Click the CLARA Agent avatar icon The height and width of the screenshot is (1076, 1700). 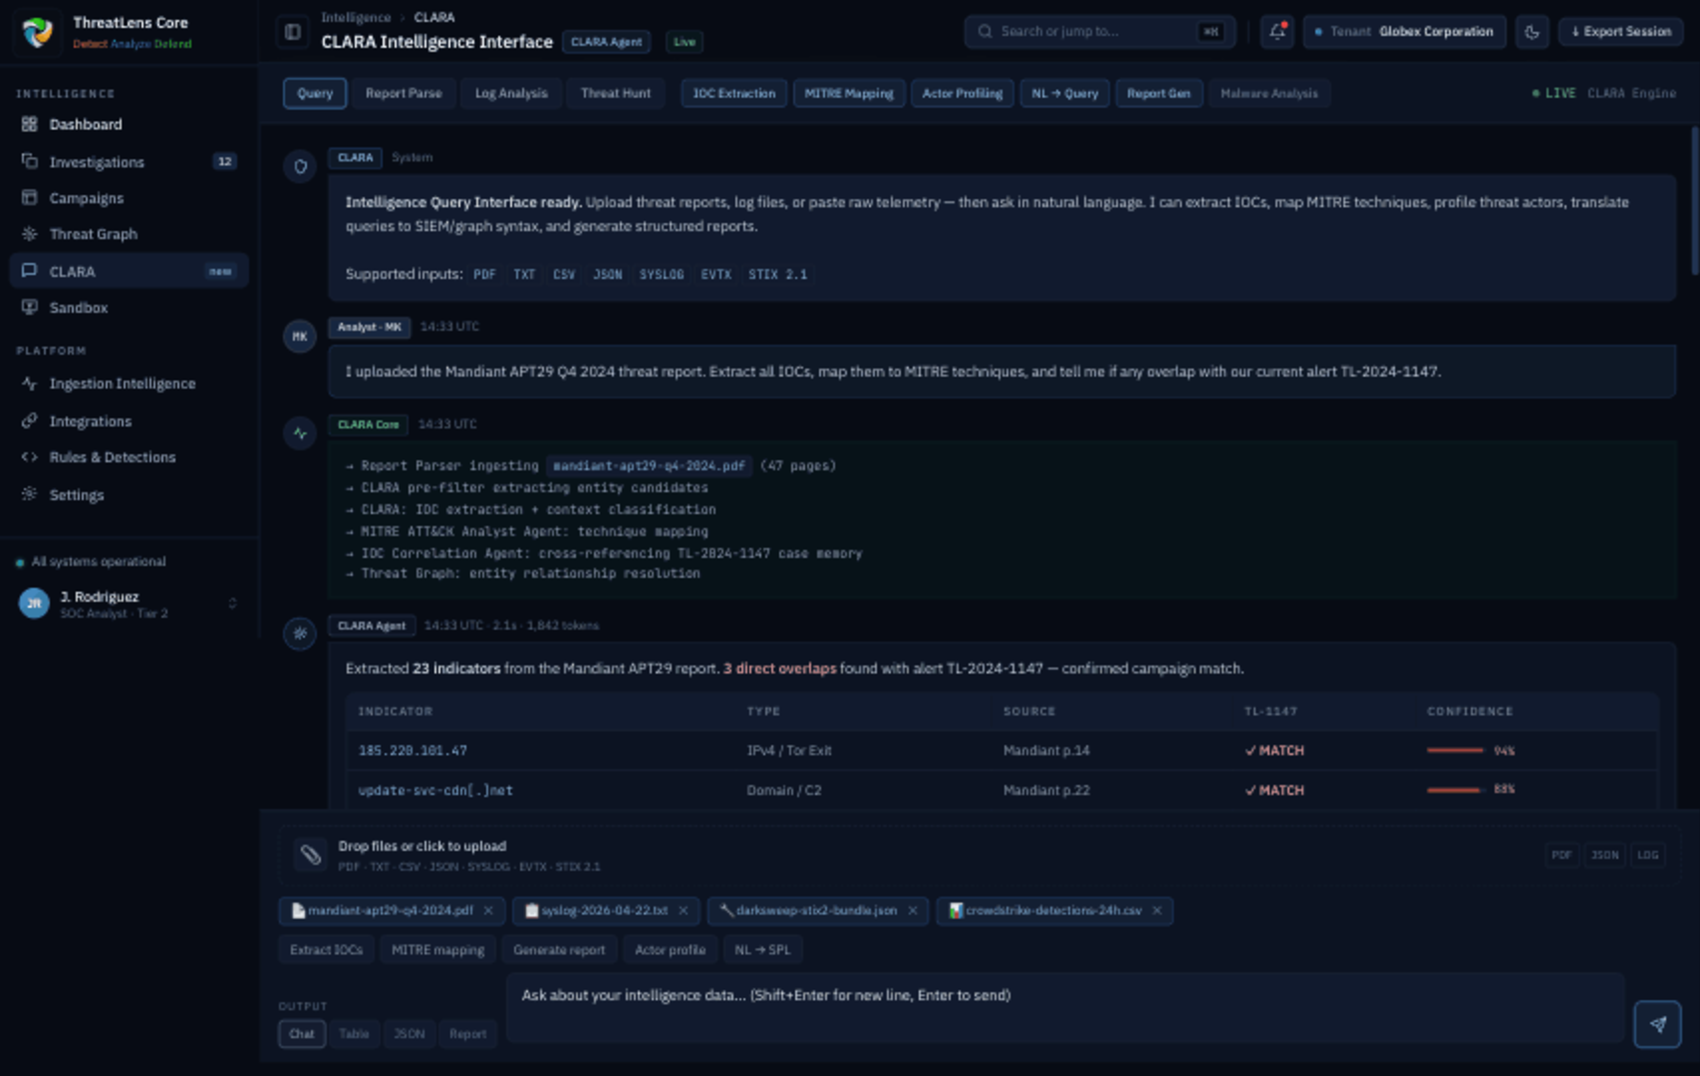tap(300, 633)
